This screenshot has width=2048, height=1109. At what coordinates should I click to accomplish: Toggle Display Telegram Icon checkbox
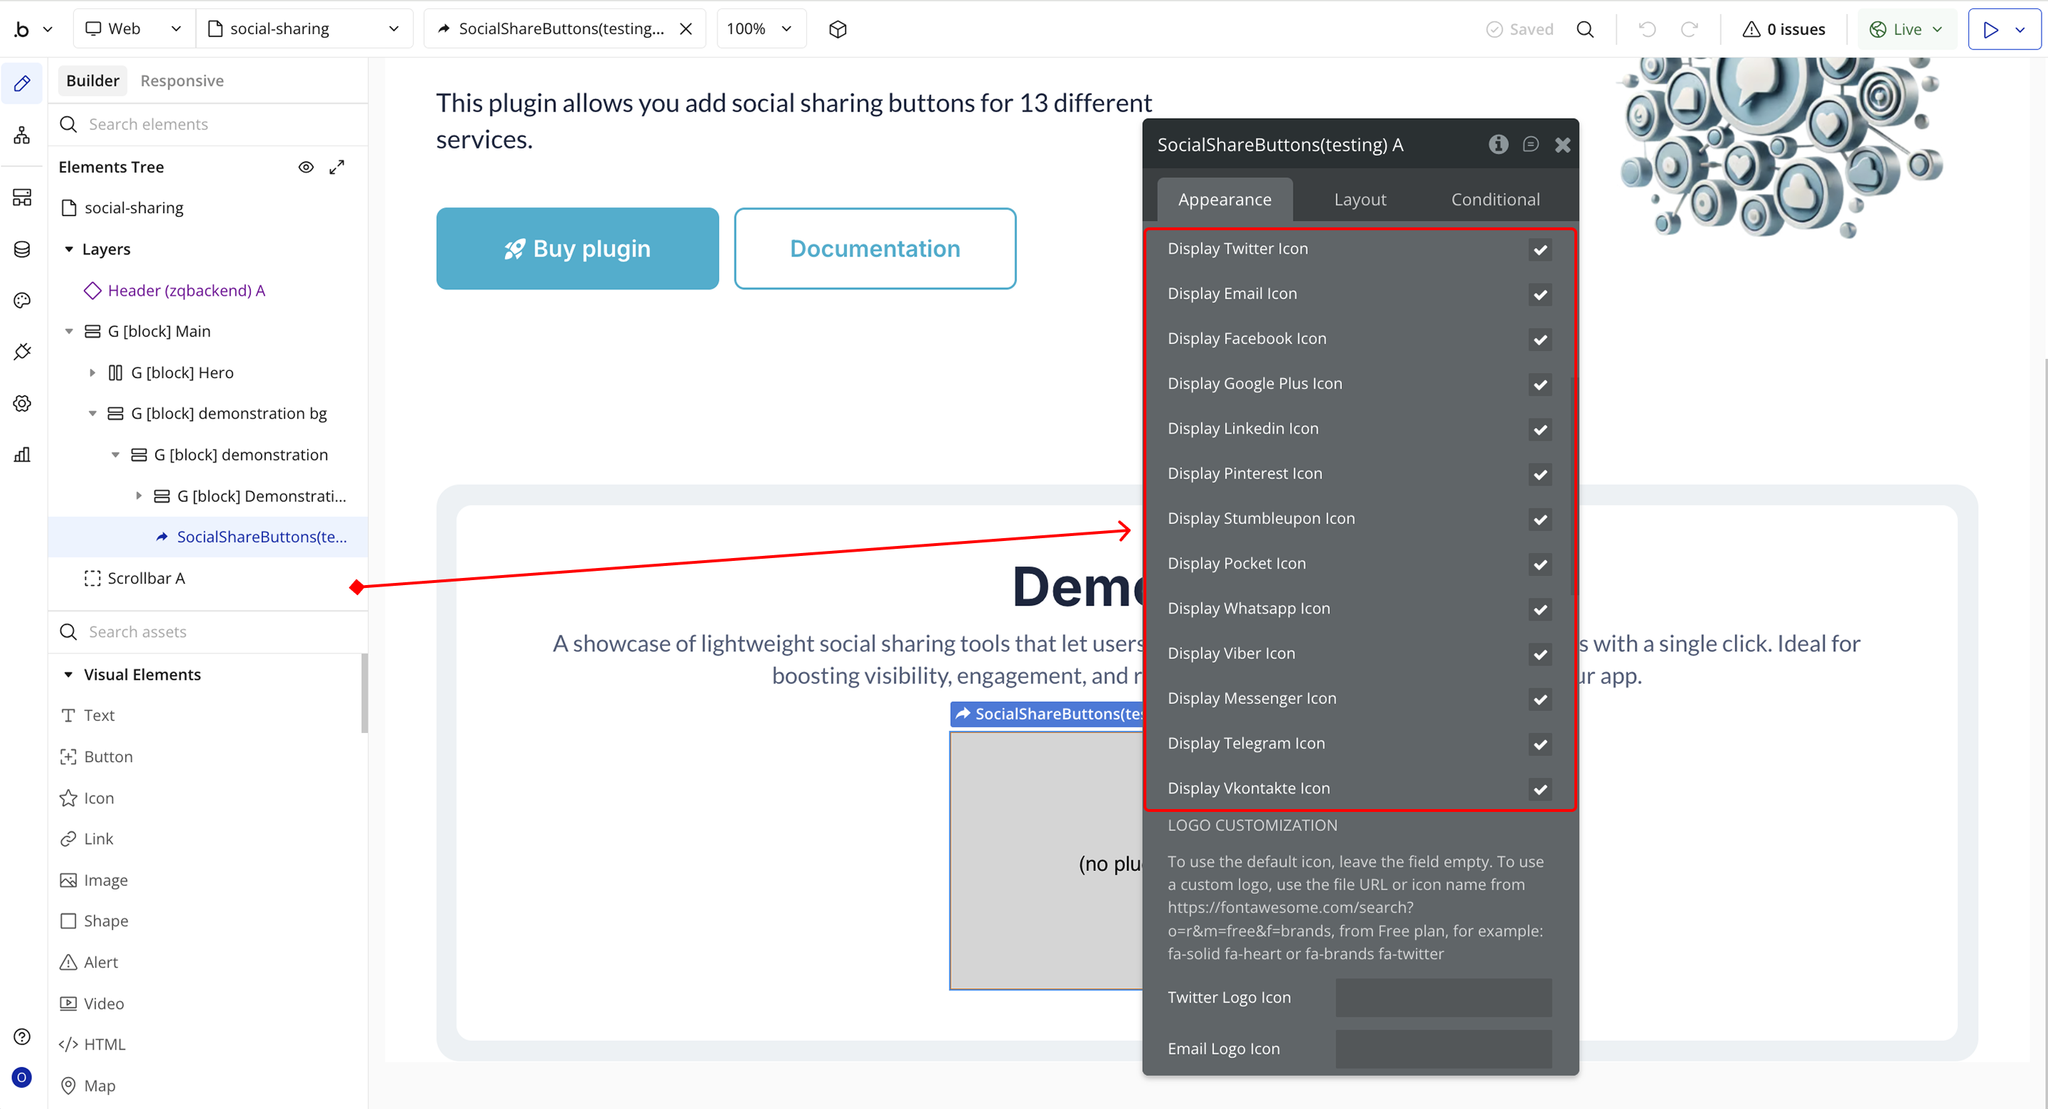[x=1540, y=744]
